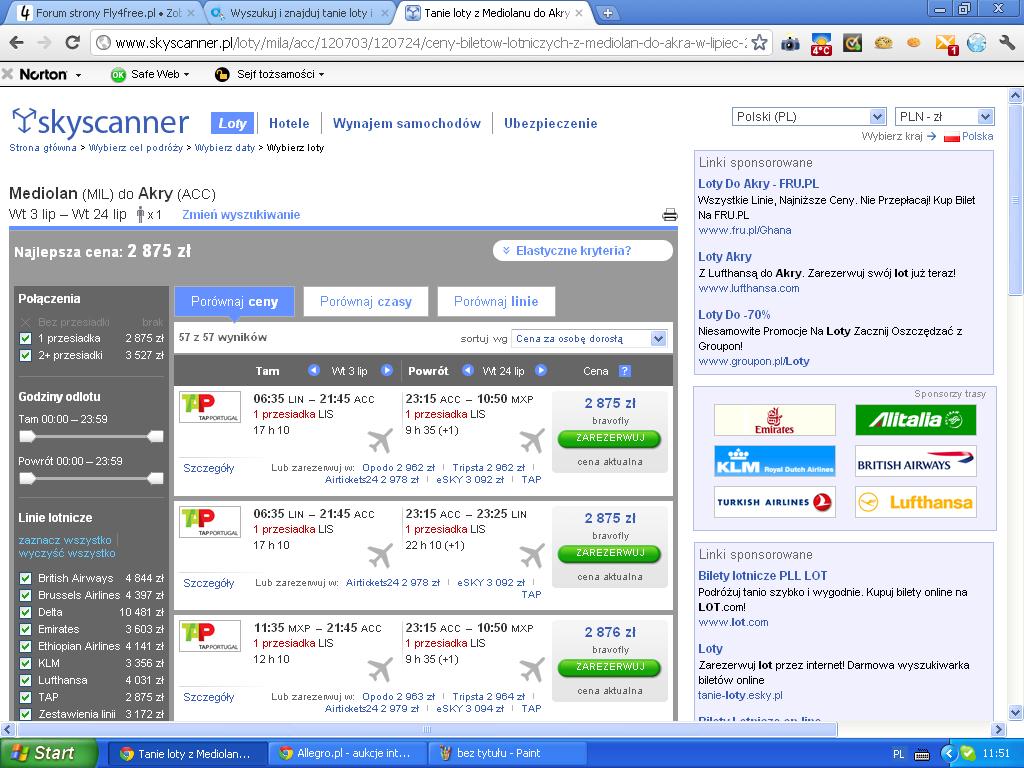Open the camera extension icon
This screenshot has width=1024, height=768.
(790, 43)
